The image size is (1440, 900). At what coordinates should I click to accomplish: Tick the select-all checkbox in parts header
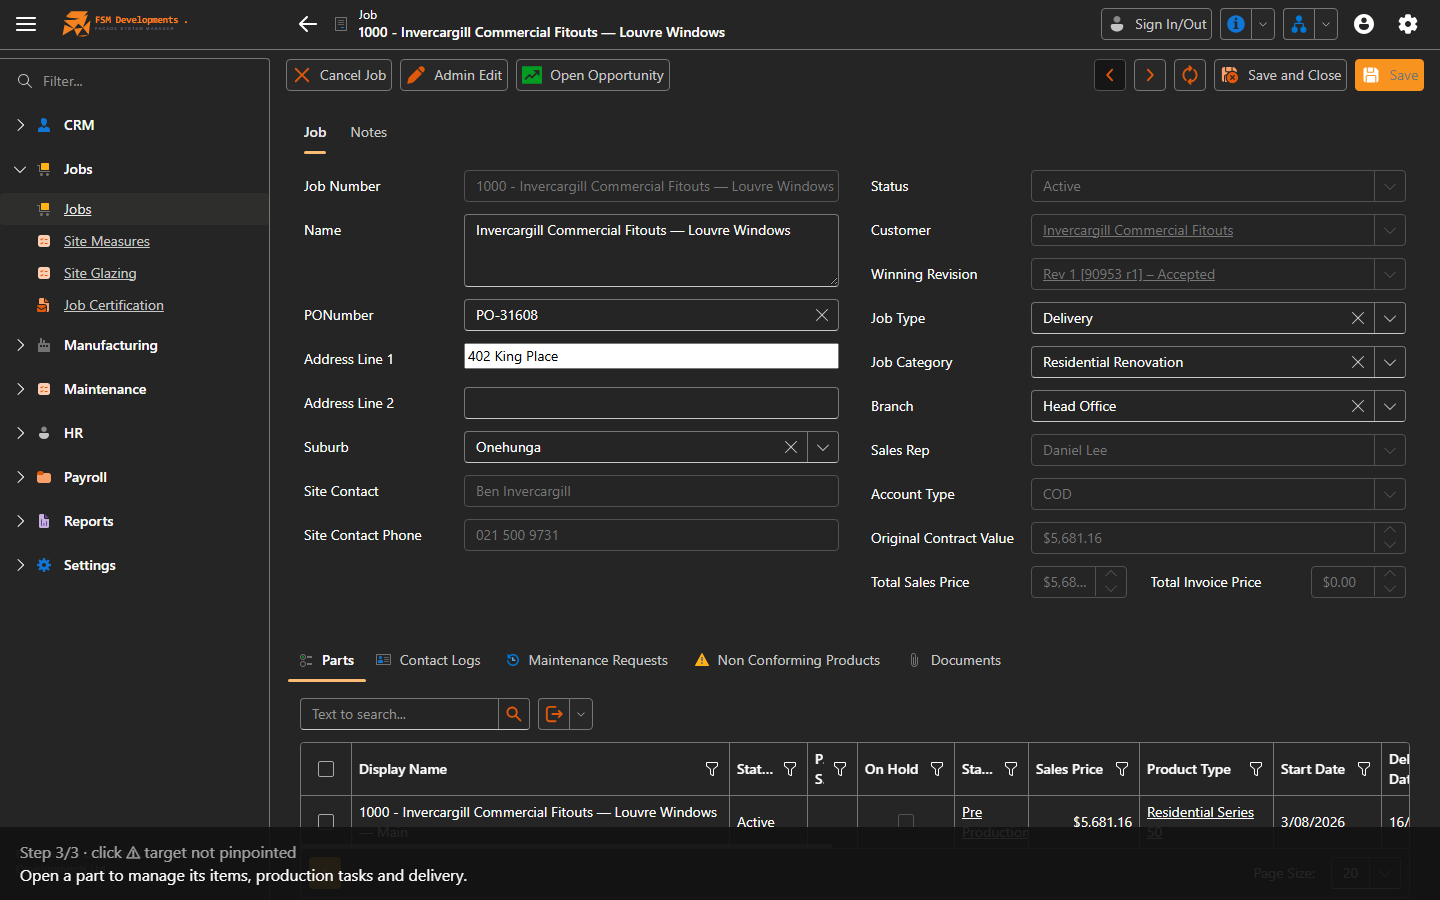pyautogui.click(x=326, y=769)
